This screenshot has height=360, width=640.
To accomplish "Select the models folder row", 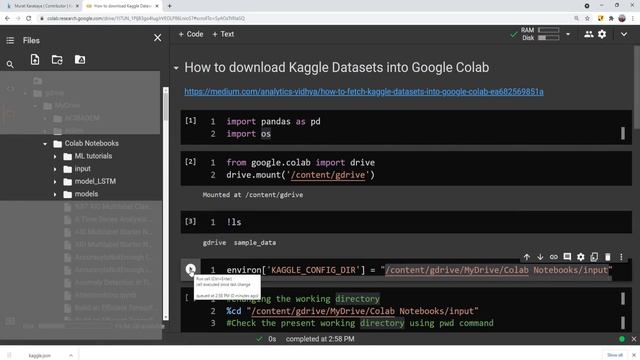I will [81, 194].
